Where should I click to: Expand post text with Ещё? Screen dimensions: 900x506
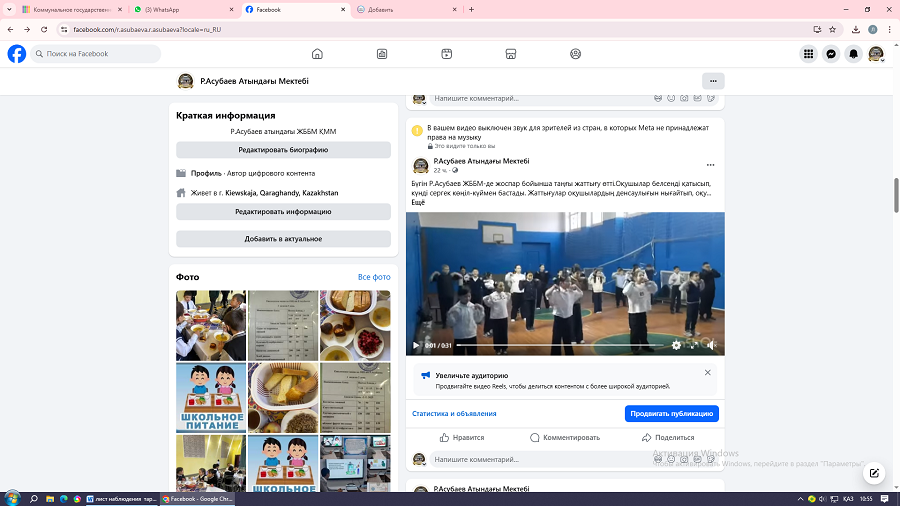point(418,203)
